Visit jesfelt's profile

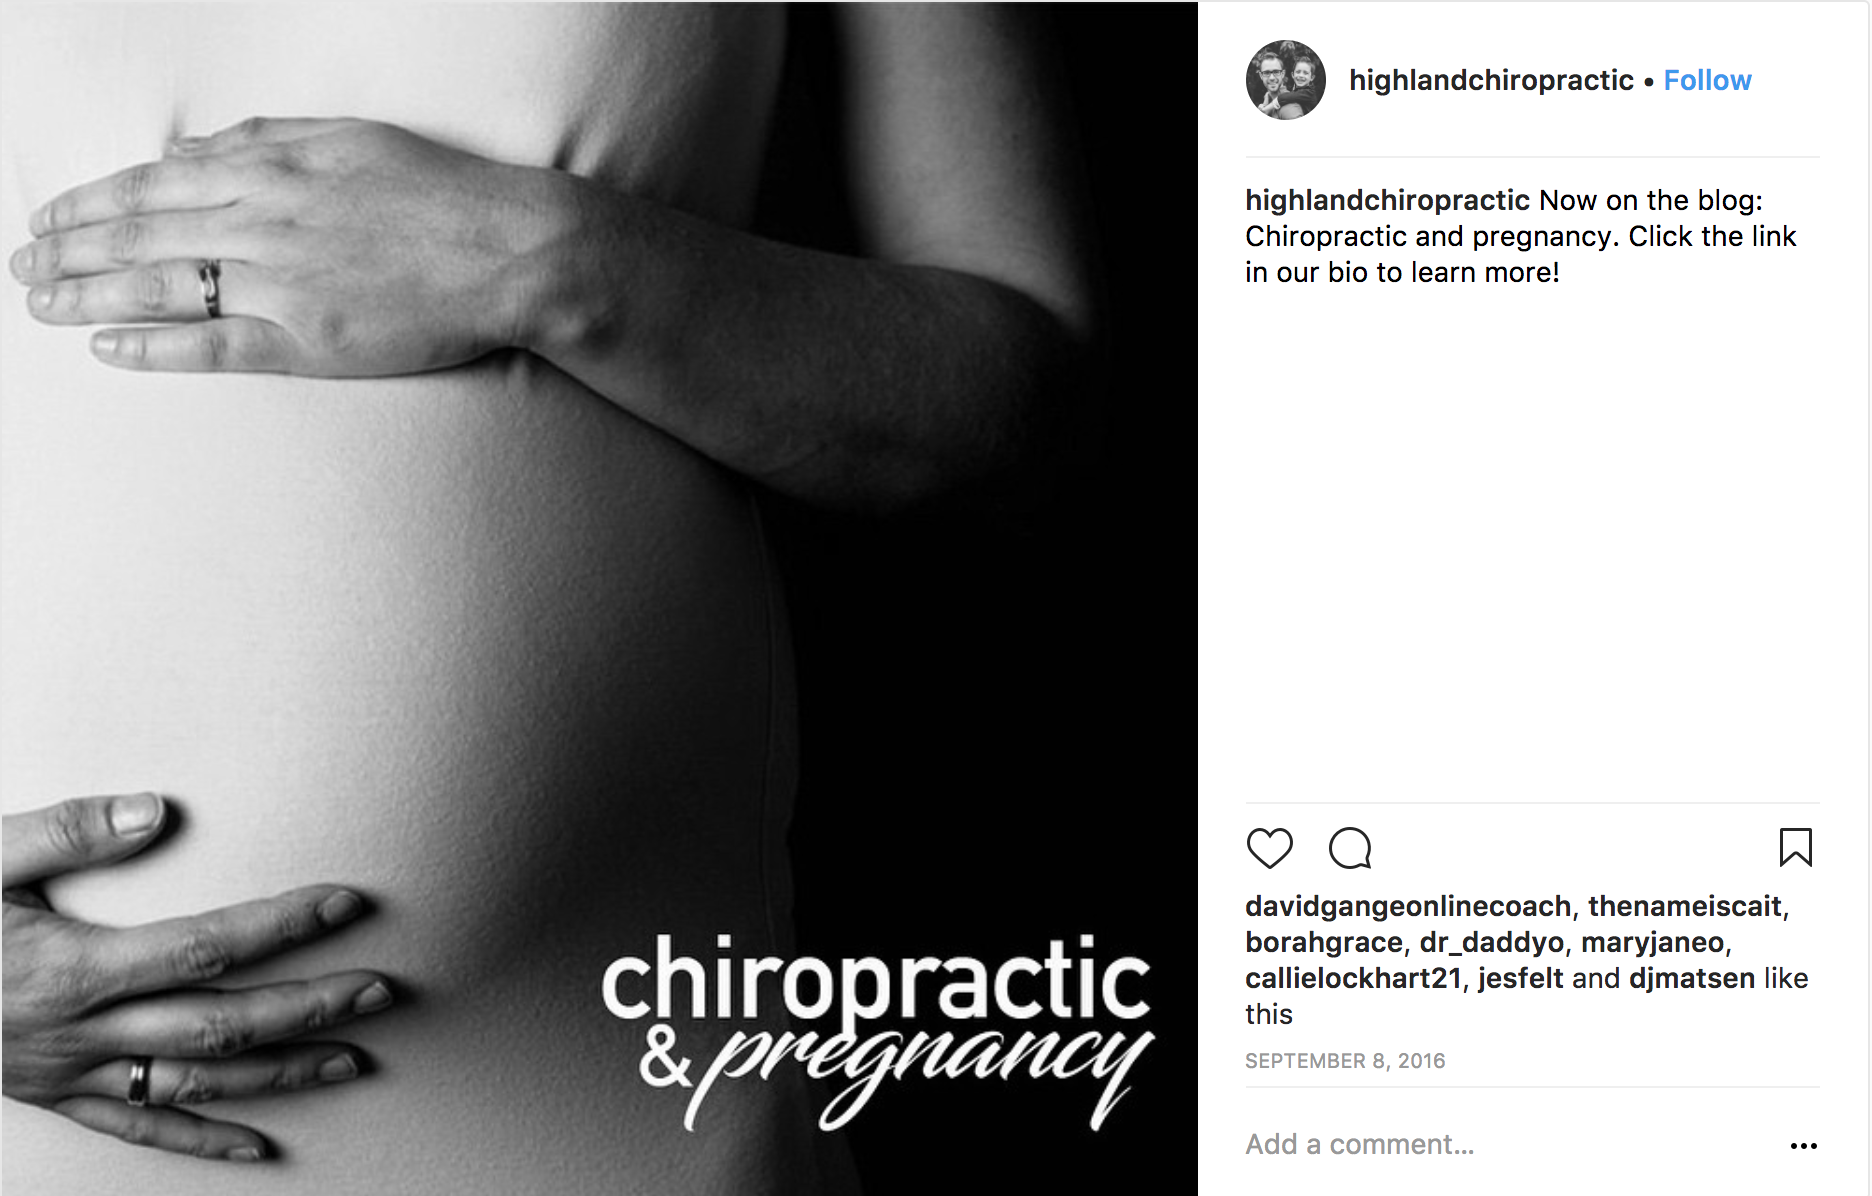(1520, 978)
